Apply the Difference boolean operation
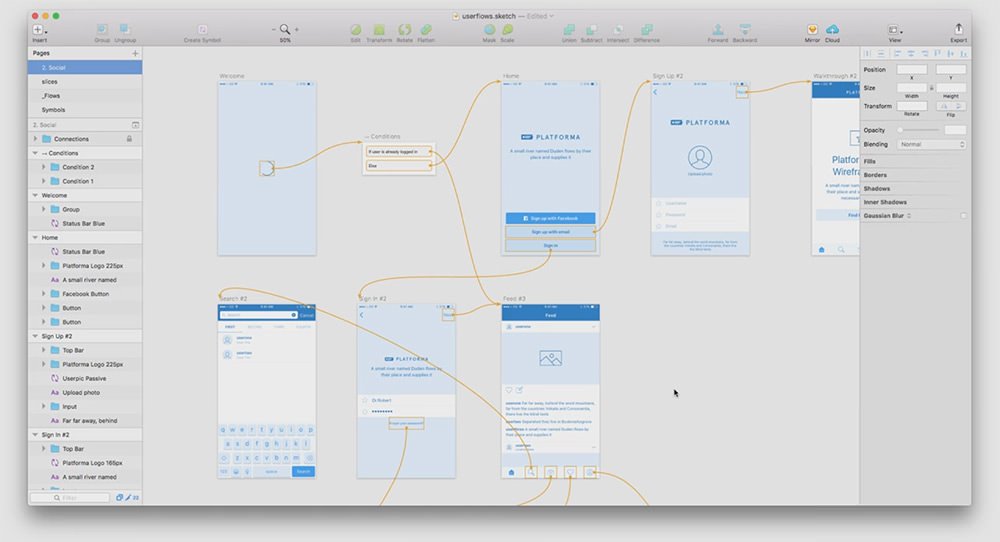The image size is (1000, 542). click(x=647, y=29)
